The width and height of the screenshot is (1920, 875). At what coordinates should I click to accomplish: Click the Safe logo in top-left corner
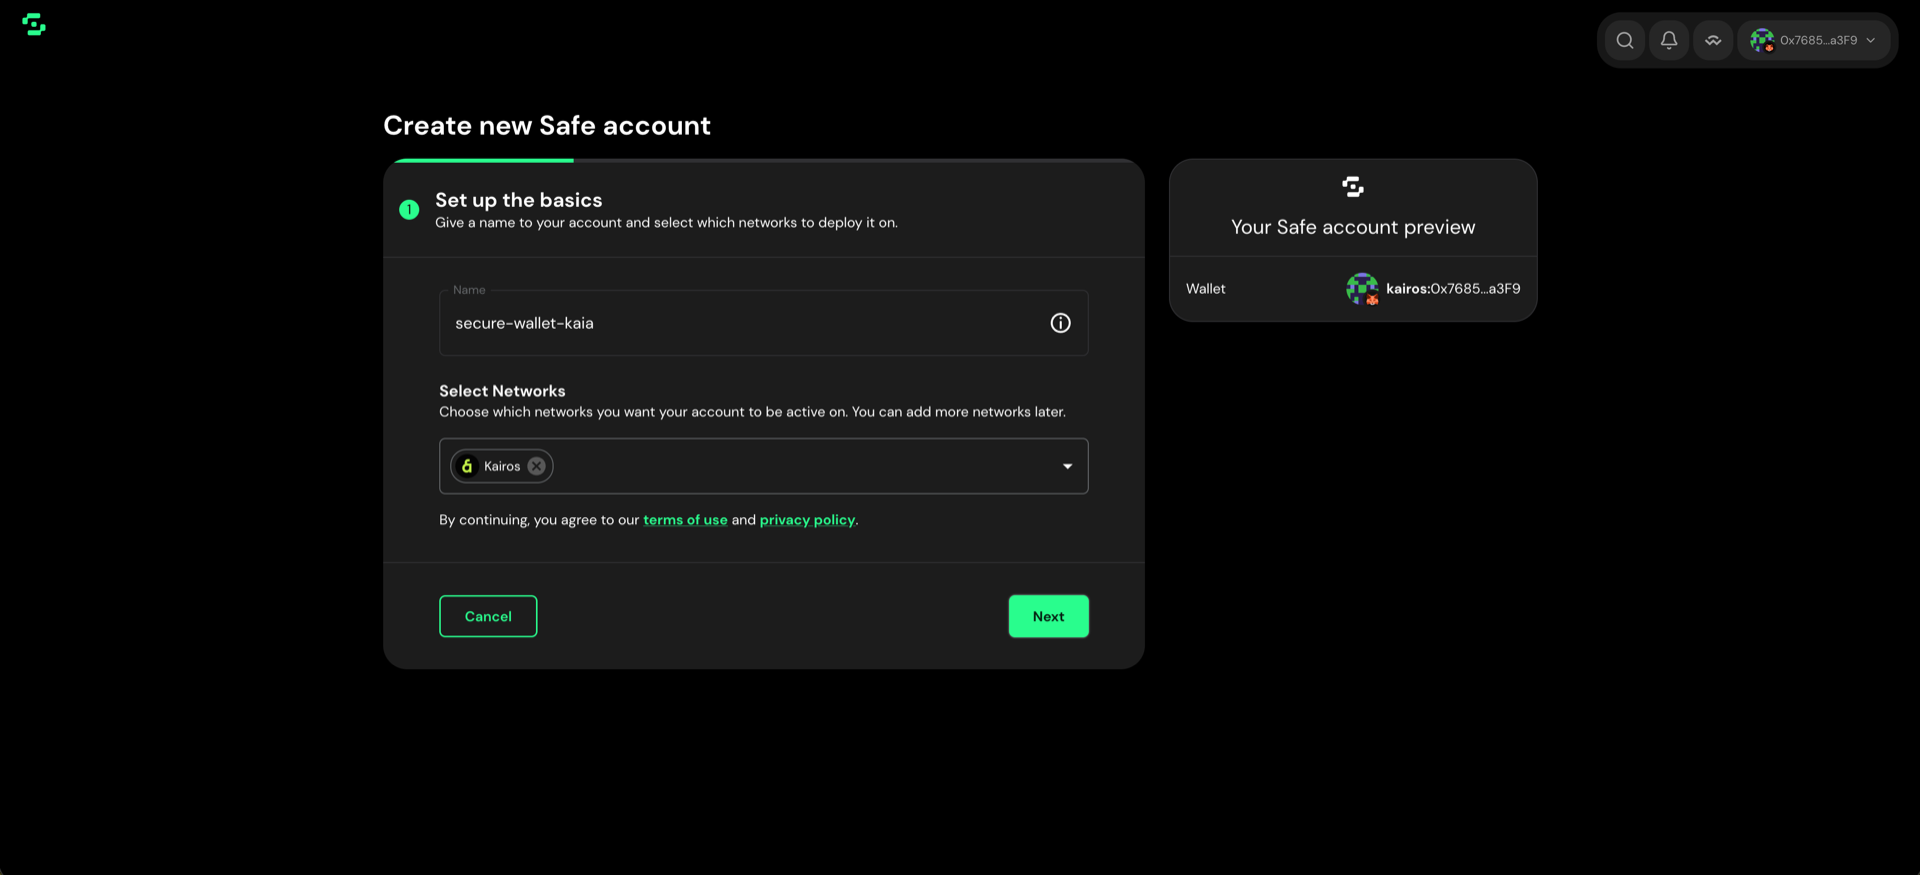34,25
